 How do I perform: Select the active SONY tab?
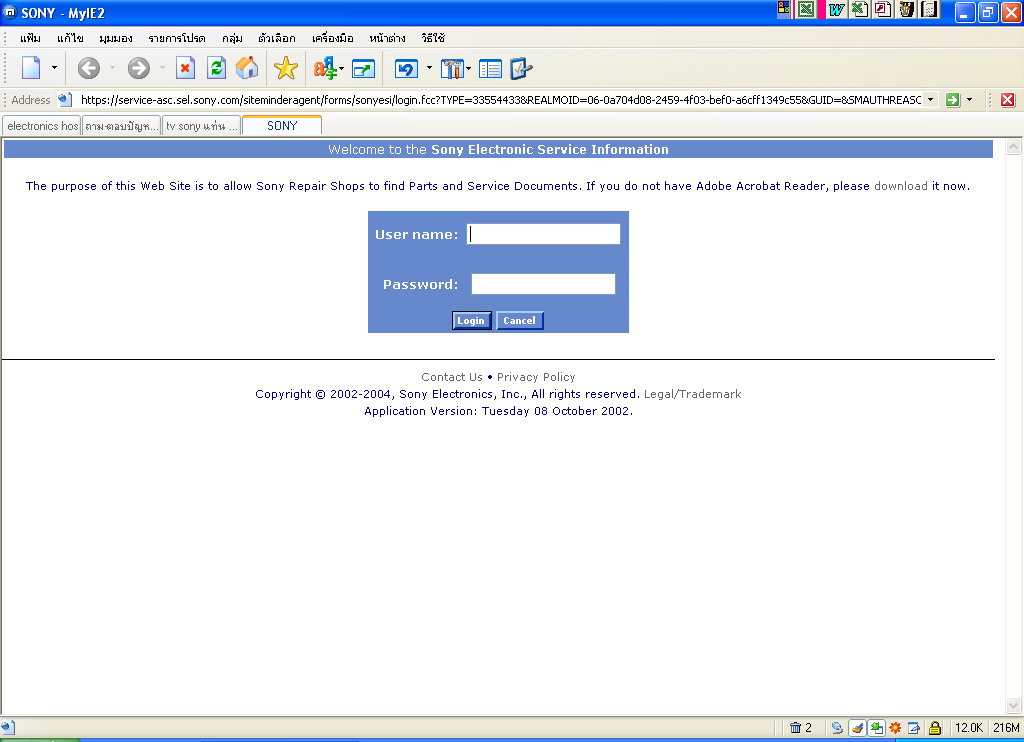point(281,125)
